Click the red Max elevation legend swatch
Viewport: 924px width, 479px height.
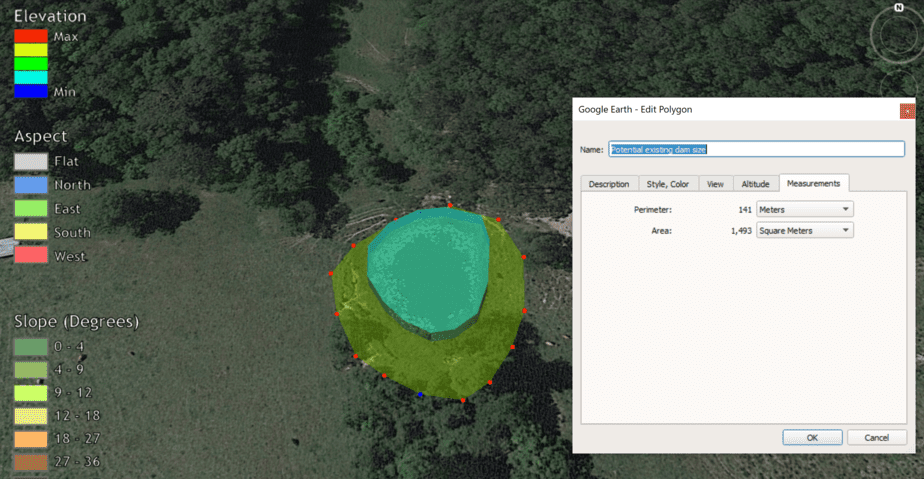[x=31, y=36]
